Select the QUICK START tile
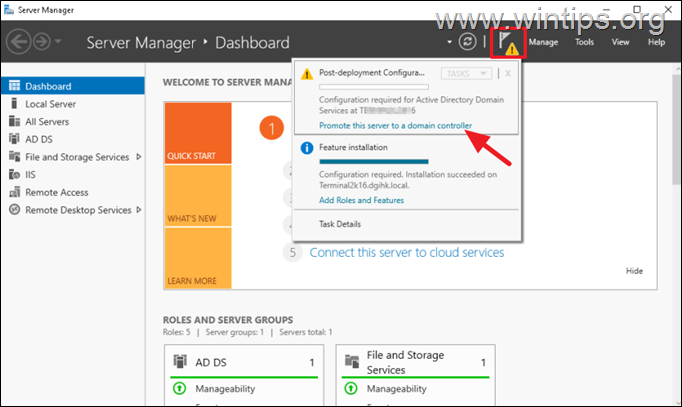This screenshot has height=407, width=682. [198, 133]
